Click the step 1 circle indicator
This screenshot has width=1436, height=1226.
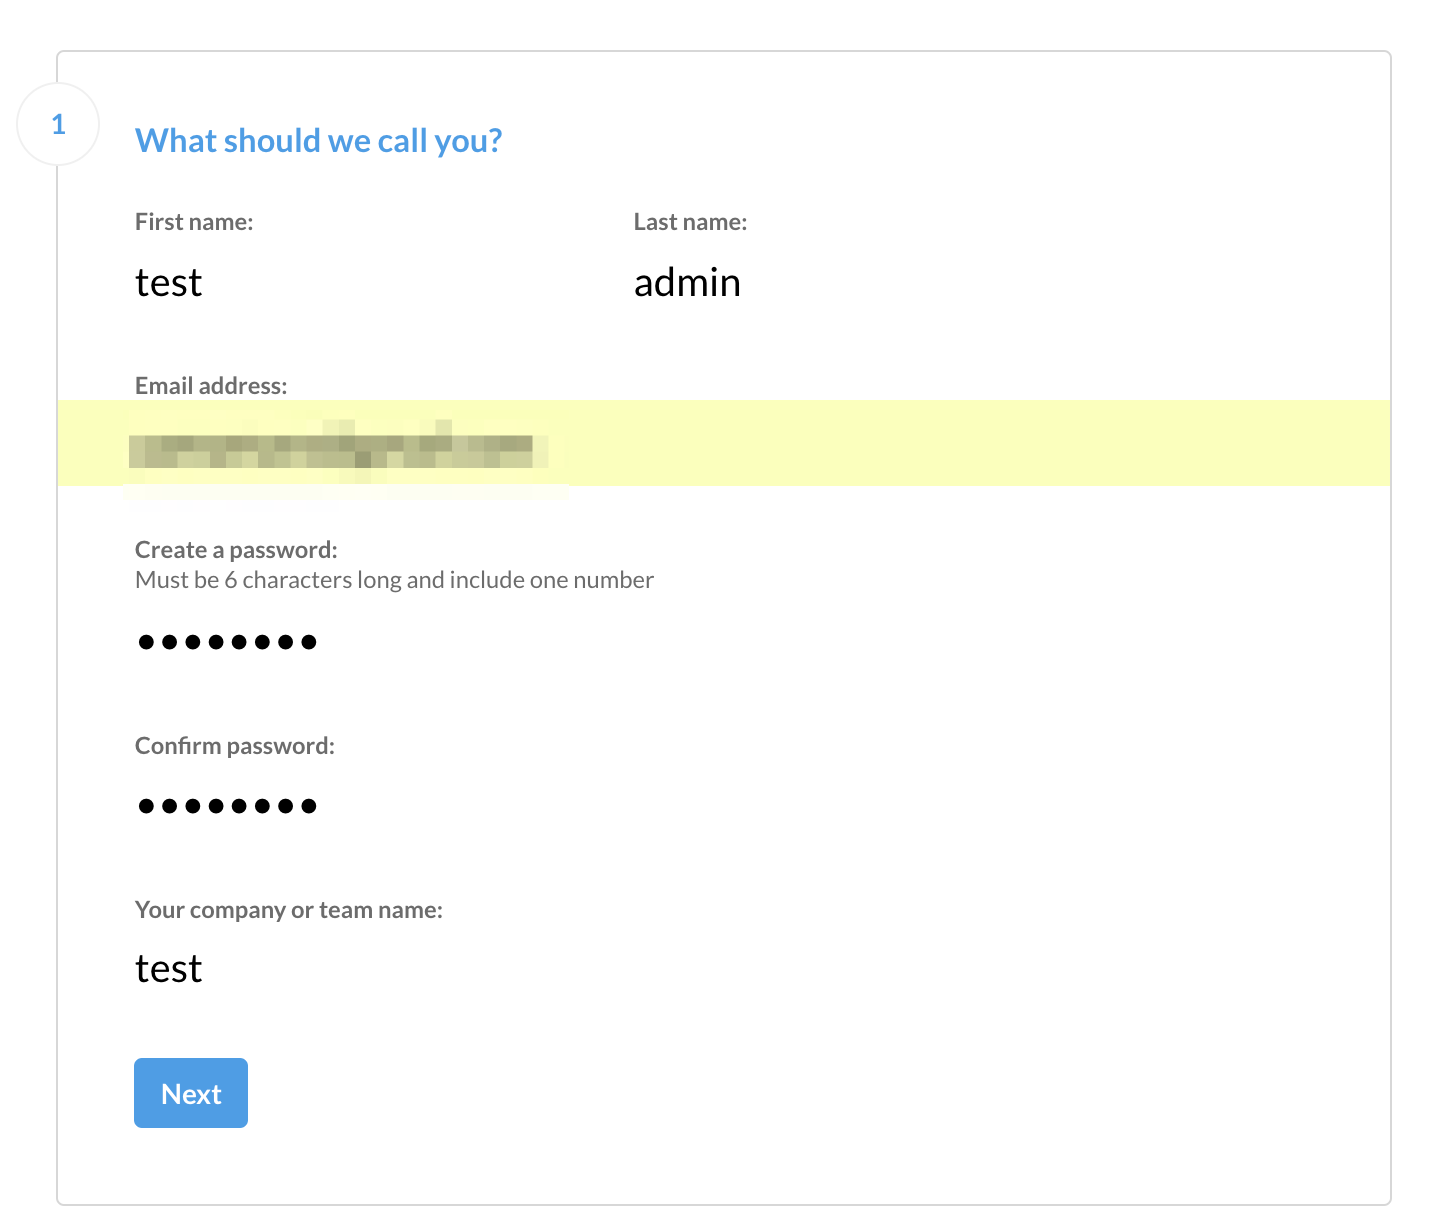pos(58,124)
